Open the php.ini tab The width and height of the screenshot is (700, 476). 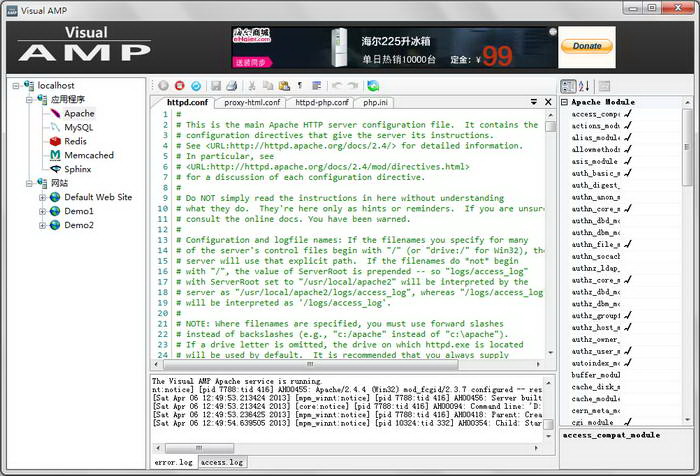(x=375, y=103)
